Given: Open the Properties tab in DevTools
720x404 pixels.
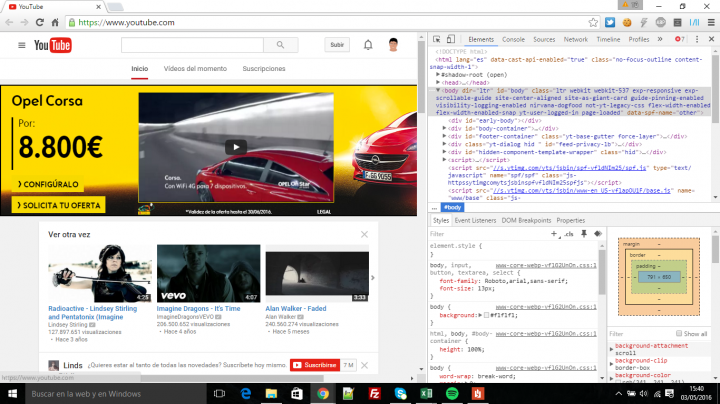Looking at the screenshot, I should [x=571, y=220].
